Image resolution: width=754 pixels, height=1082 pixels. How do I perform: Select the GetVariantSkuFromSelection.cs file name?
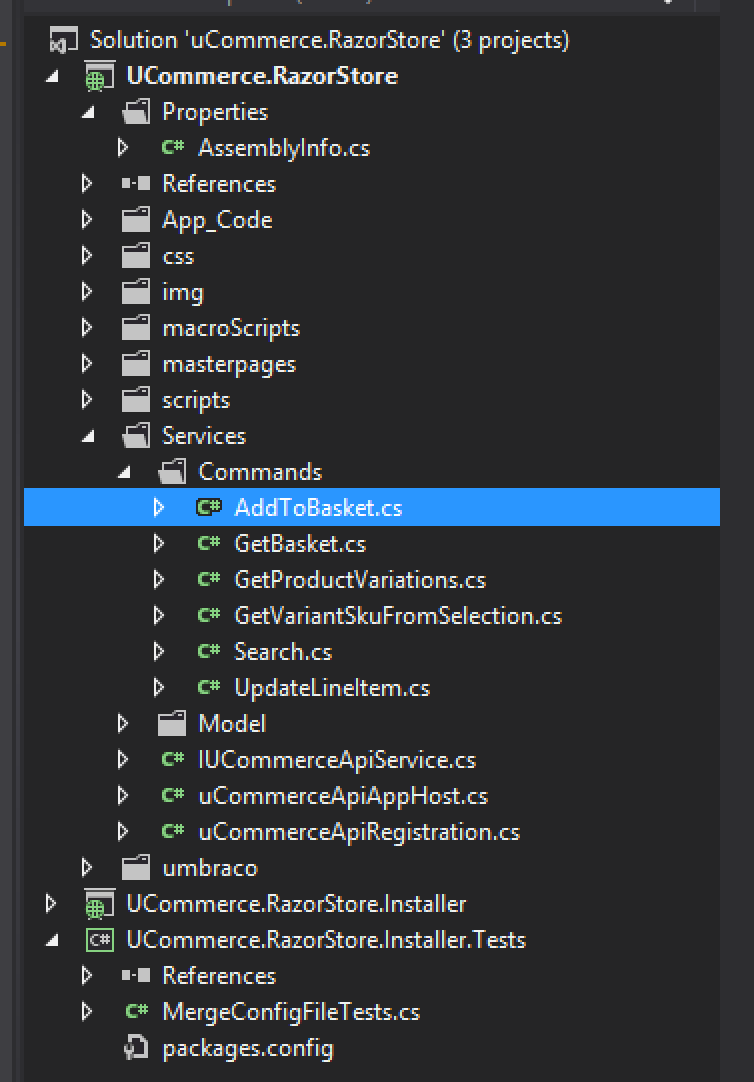coord(398,616)
